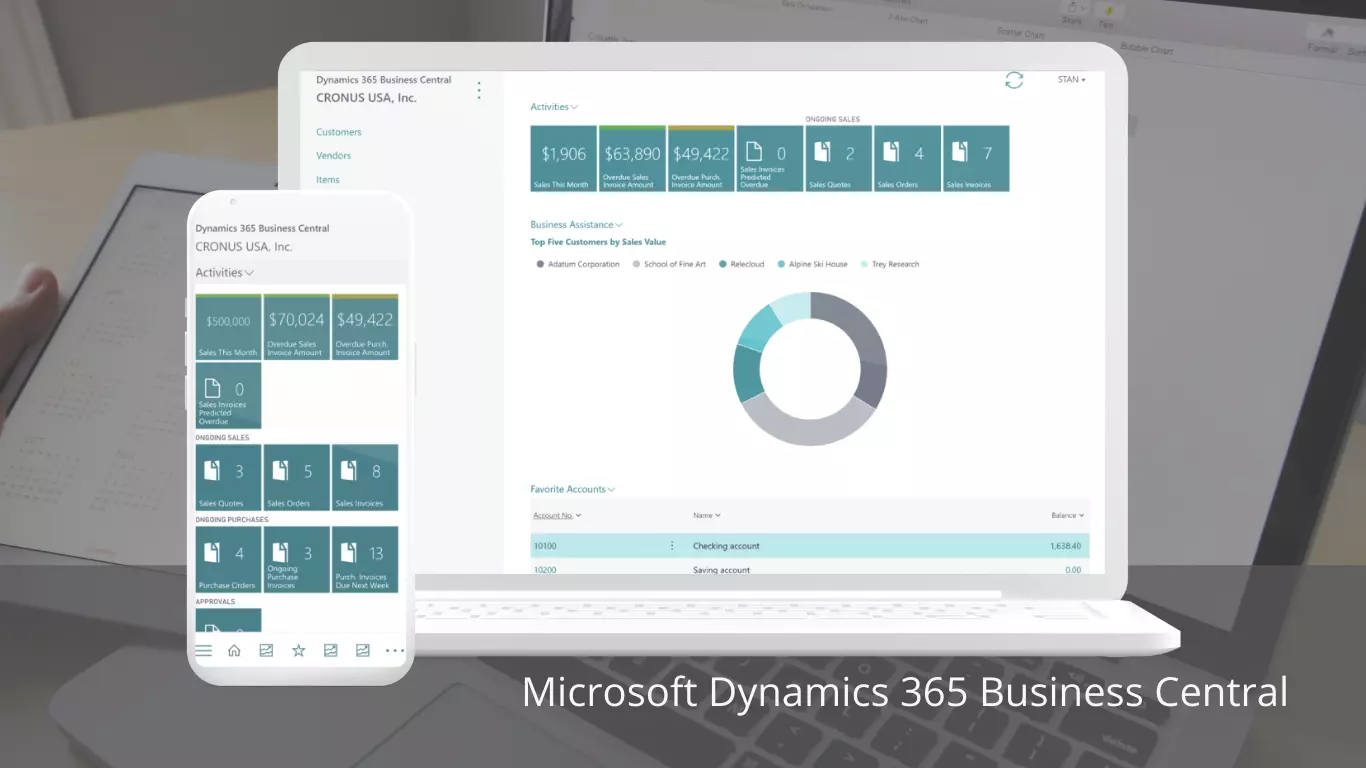Viewport: 1366px width, 768px height.
Task: Open the vertical dots menu beside CRONUS USA
Action: pos(479,90)
